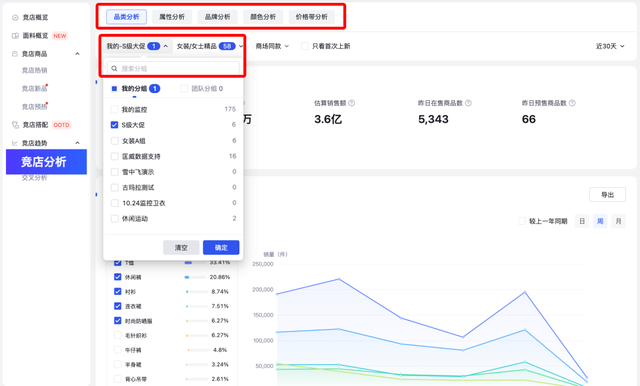This screenshot has width=640, height=386.
Task: Open 竞店预售 in sidebar
Action: pyautogui.click(x=34, y=106)
